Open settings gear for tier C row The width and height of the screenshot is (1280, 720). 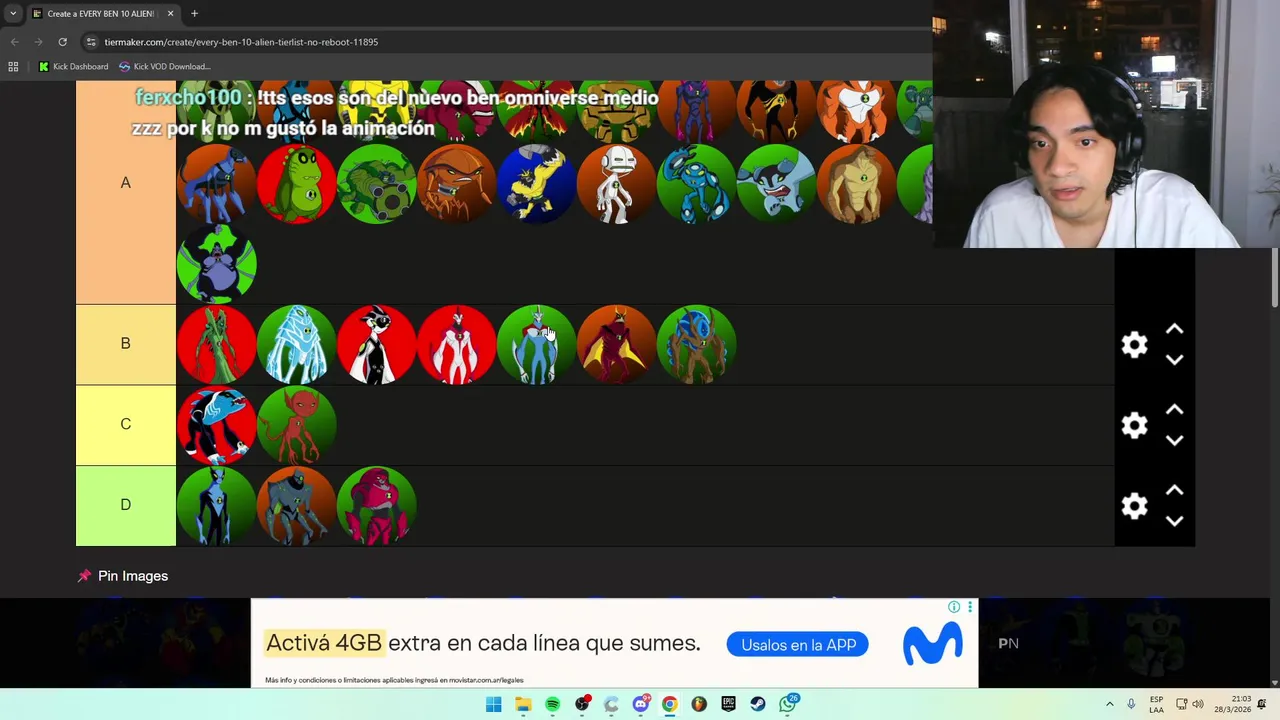1134,425
